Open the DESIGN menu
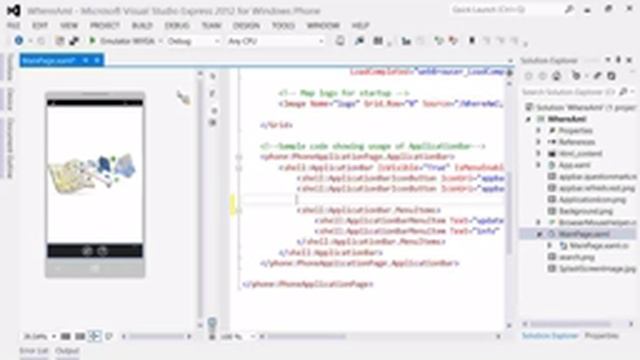This screenshot has height=360, width=640. pyautogui.click(x=246, y=25)
